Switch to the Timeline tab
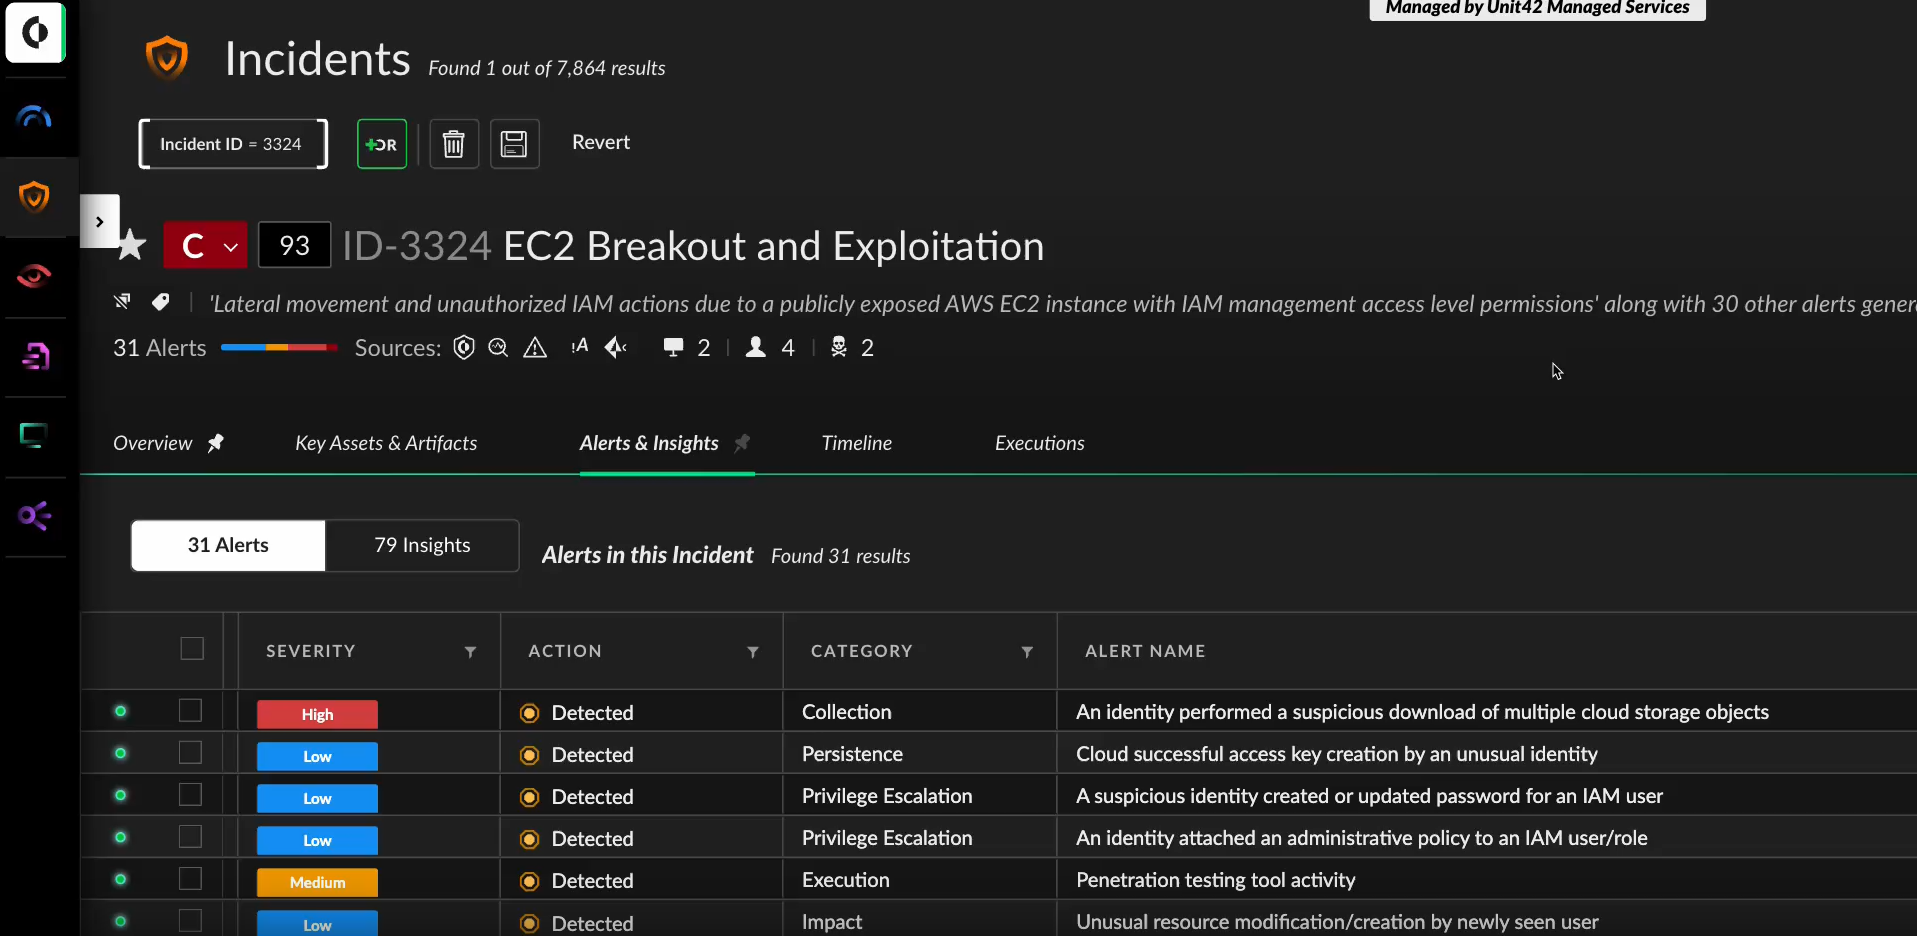1917x936 pixels. click(x=856, y=443)
